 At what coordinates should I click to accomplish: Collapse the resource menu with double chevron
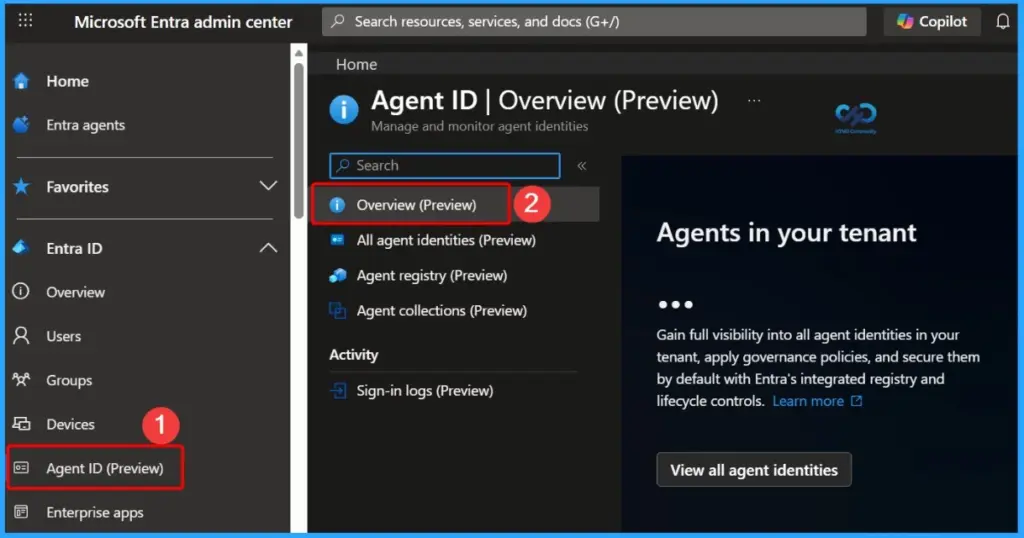click(581, 166)
